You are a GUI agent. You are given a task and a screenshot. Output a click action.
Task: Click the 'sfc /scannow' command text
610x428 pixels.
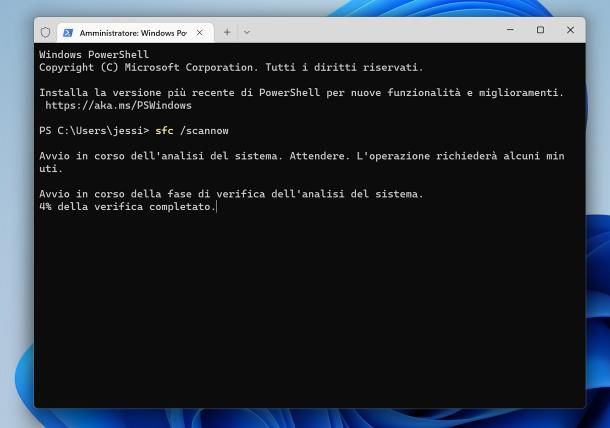[x=192, y=130]
